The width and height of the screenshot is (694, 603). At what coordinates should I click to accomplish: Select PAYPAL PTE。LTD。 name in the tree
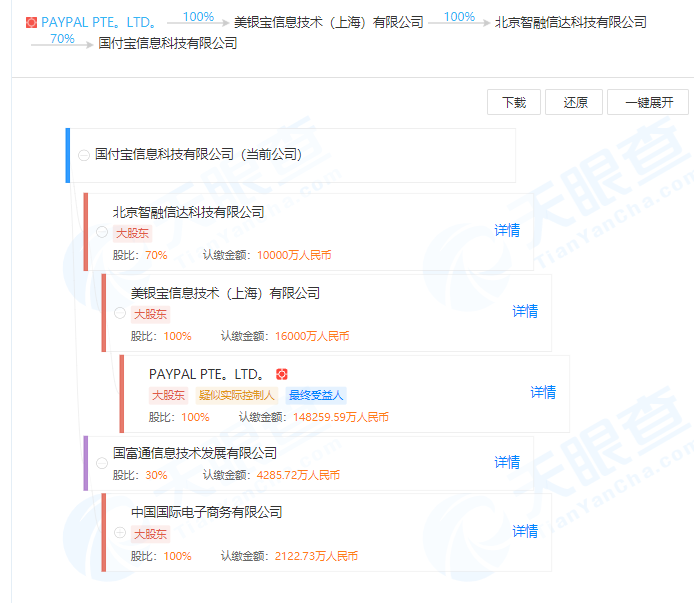[x=207, y=375]
